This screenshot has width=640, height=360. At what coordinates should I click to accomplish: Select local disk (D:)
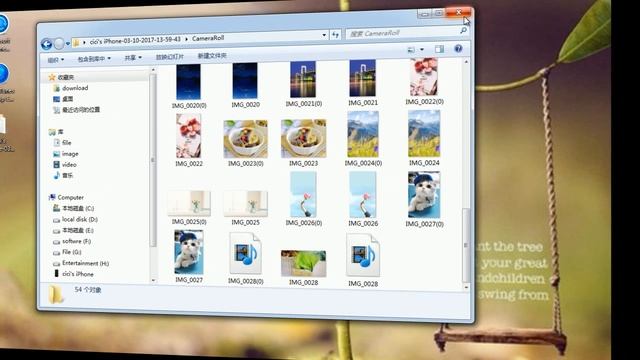point(75,219)
